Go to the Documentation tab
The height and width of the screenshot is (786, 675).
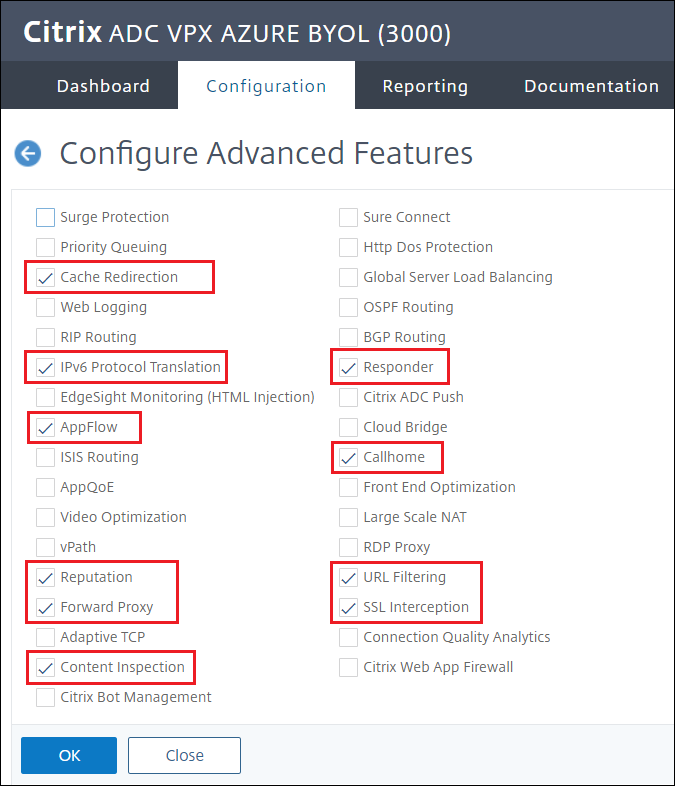click(x=591, y=86)
